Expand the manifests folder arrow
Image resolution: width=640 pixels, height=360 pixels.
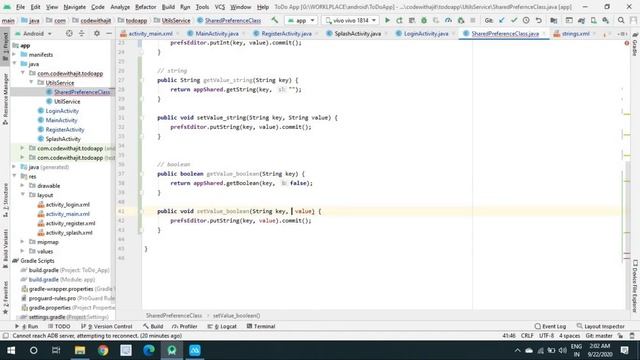(x=15, y=54)
